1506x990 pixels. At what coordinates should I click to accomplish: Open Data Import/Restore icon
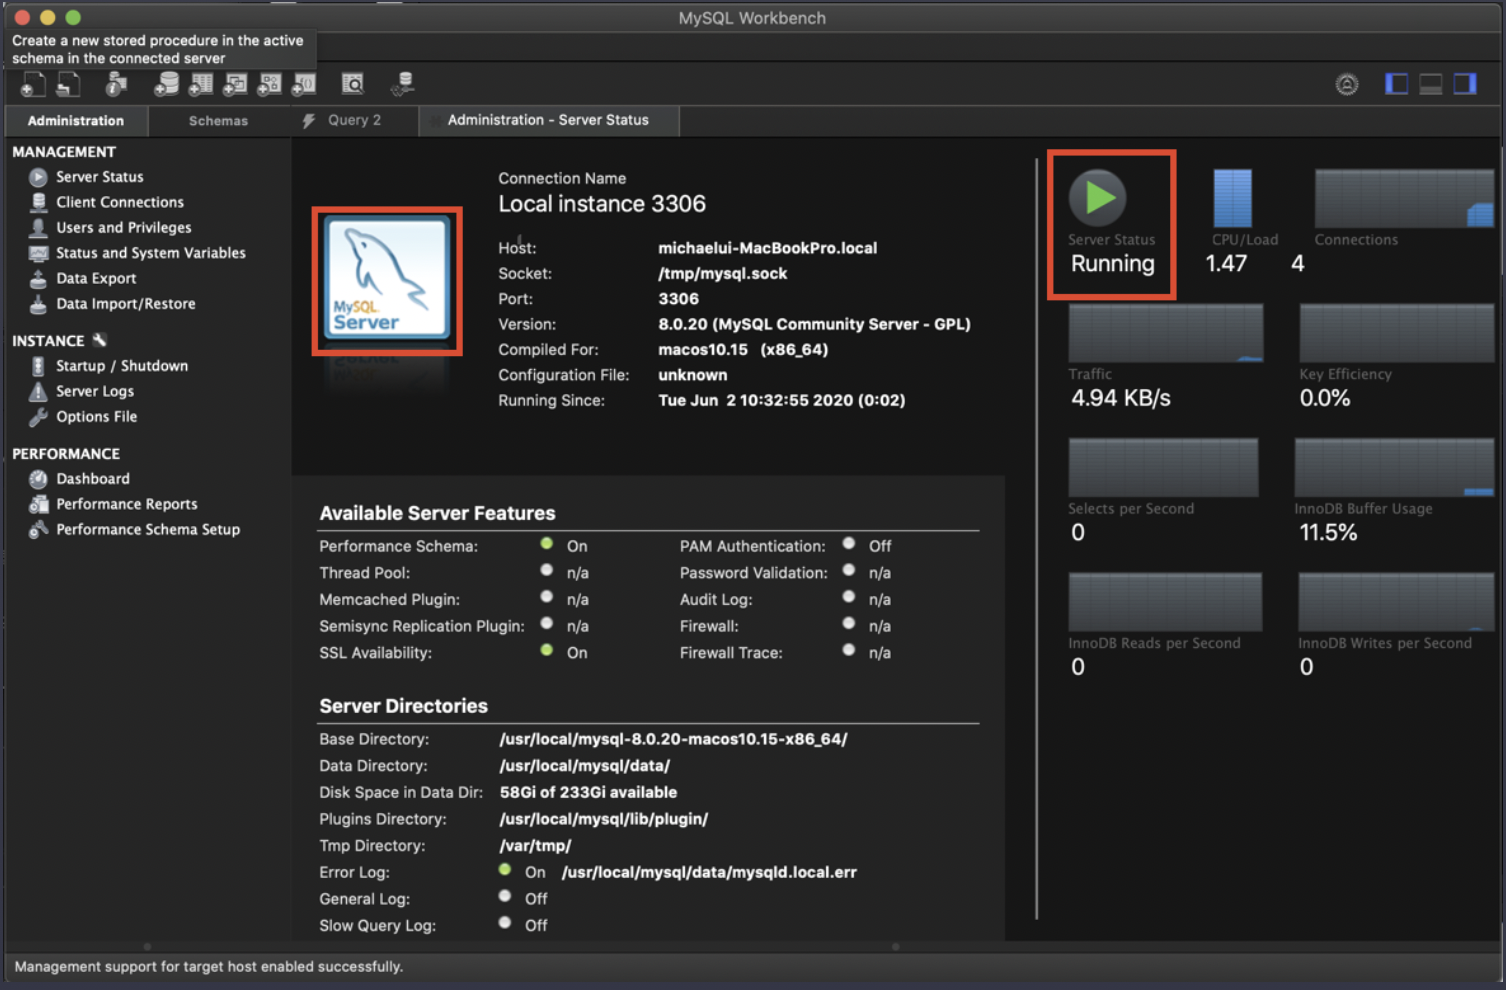pos(38,304)
